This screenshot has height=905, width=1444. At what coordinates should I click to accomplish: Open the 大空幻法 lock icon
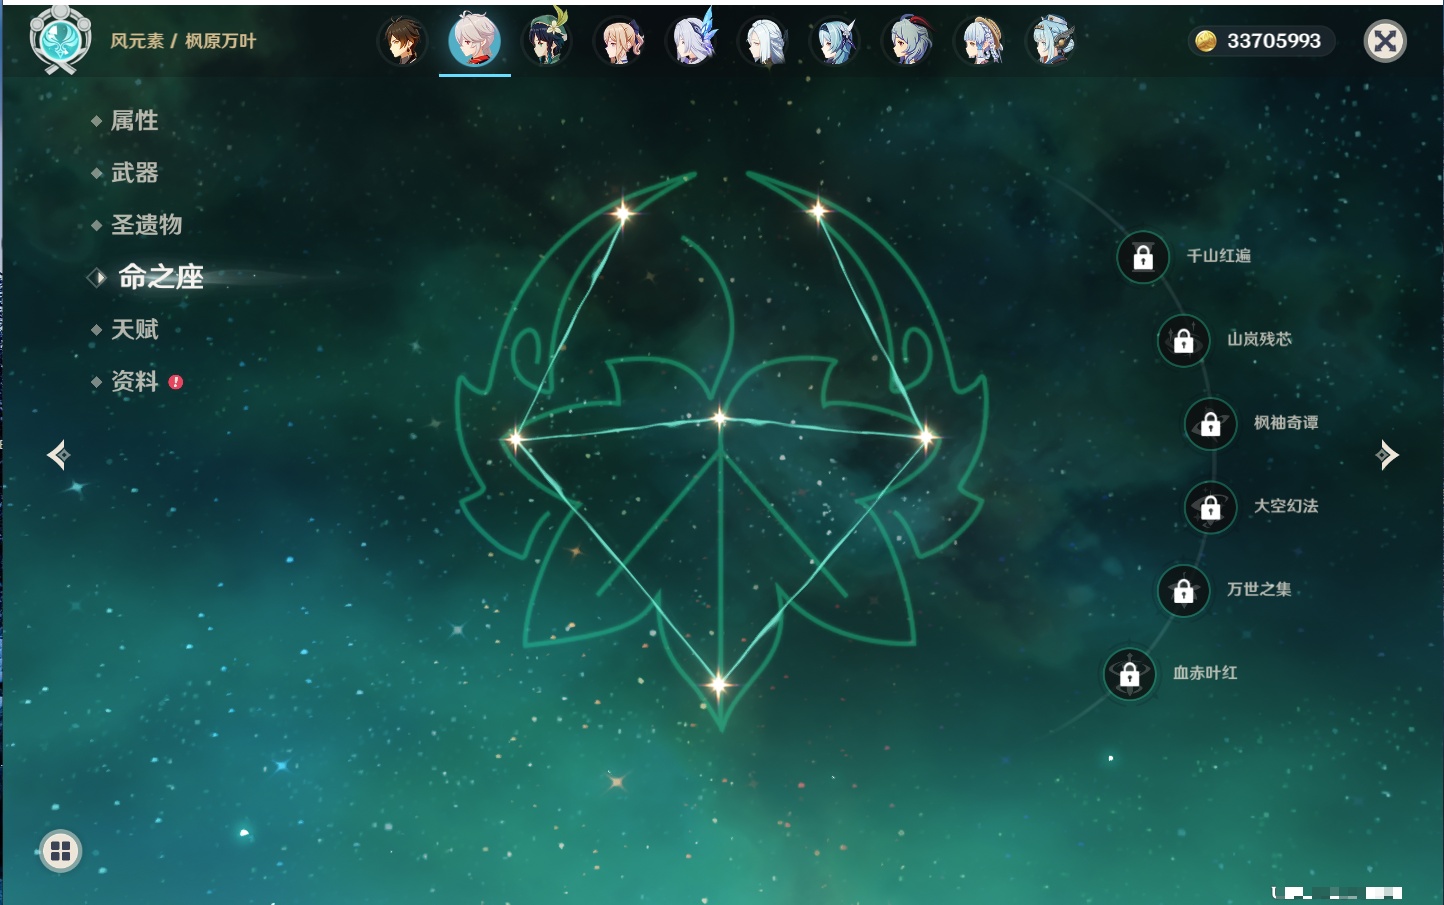click(1210, 507)
